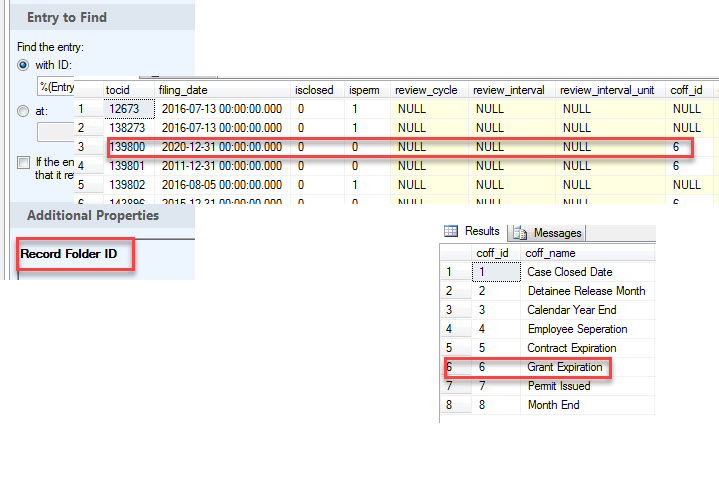Click the isperm column header
Viewport: 719px width, 502px height.
(x=367, y=90)
